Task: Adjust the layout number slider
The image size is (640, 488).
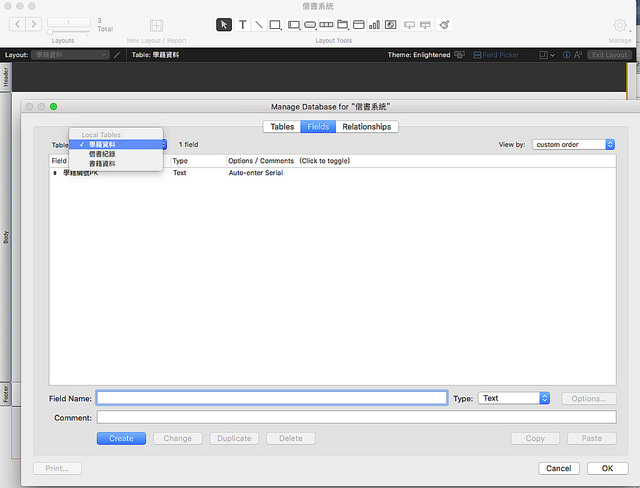Action: (50, 32)
